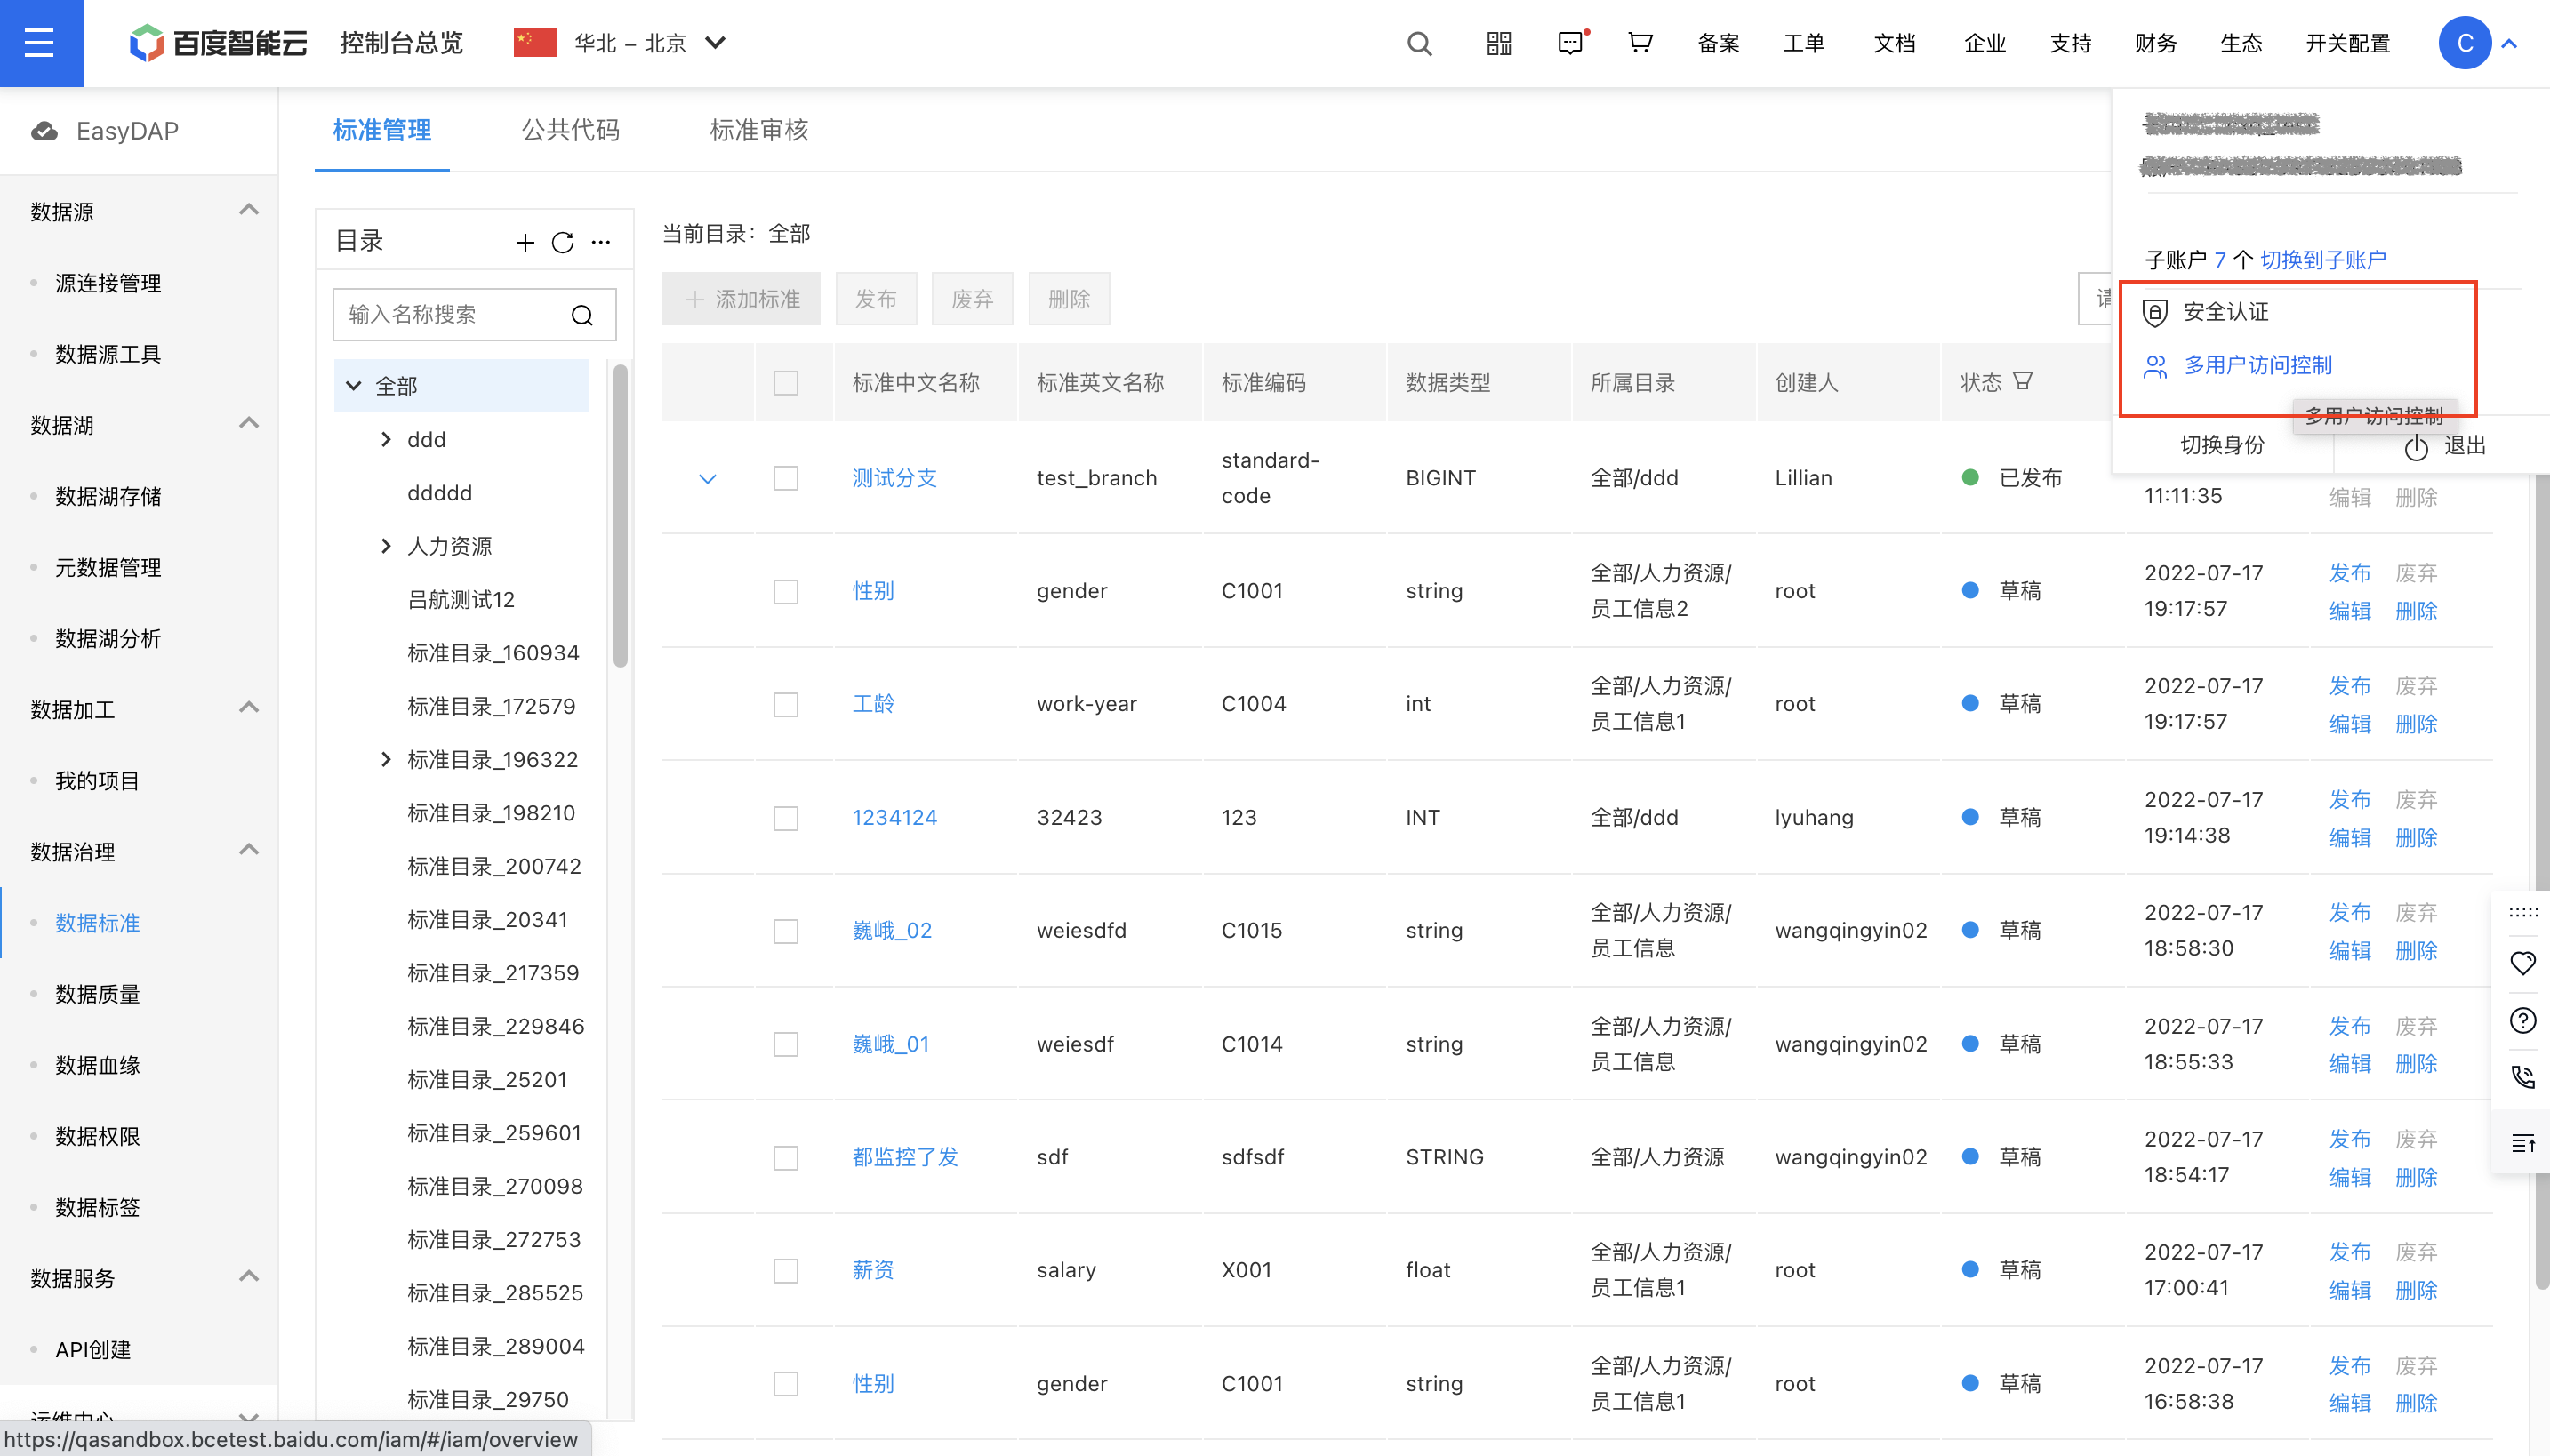Collapse the 数据湖 sidebar section
2550x1456 pixels.
click(249, 424)
